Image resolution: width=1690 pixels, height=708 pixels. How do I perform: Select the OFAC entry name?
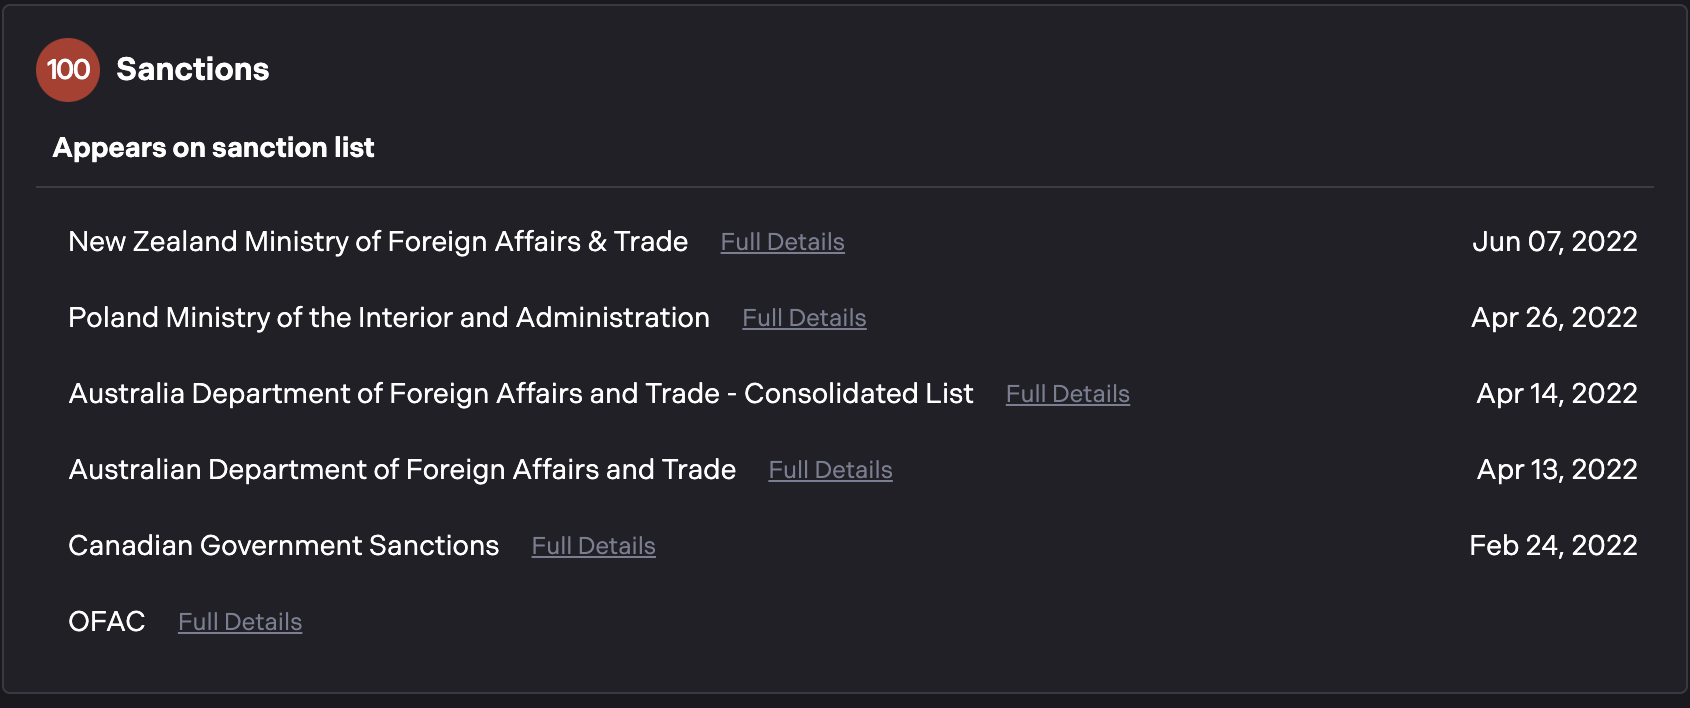[x=107, y=622]
